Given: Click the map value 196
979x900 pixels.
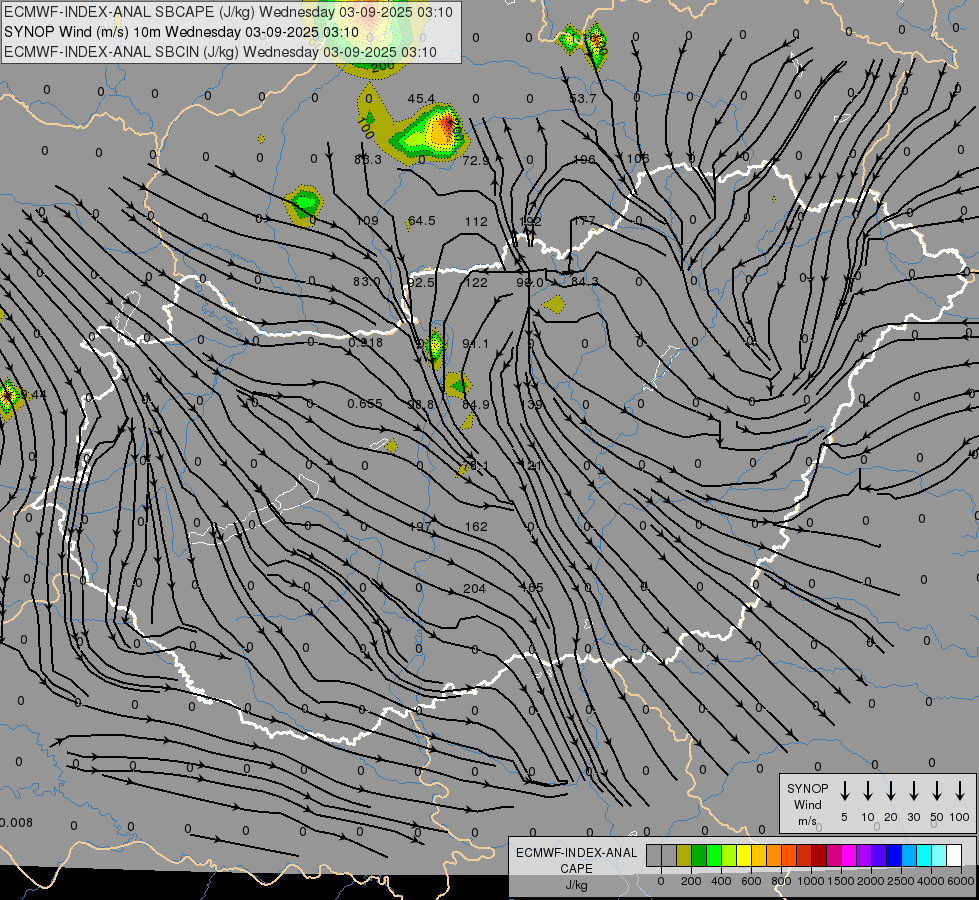Looking at the screenshot, I should (x=584, y=160).
